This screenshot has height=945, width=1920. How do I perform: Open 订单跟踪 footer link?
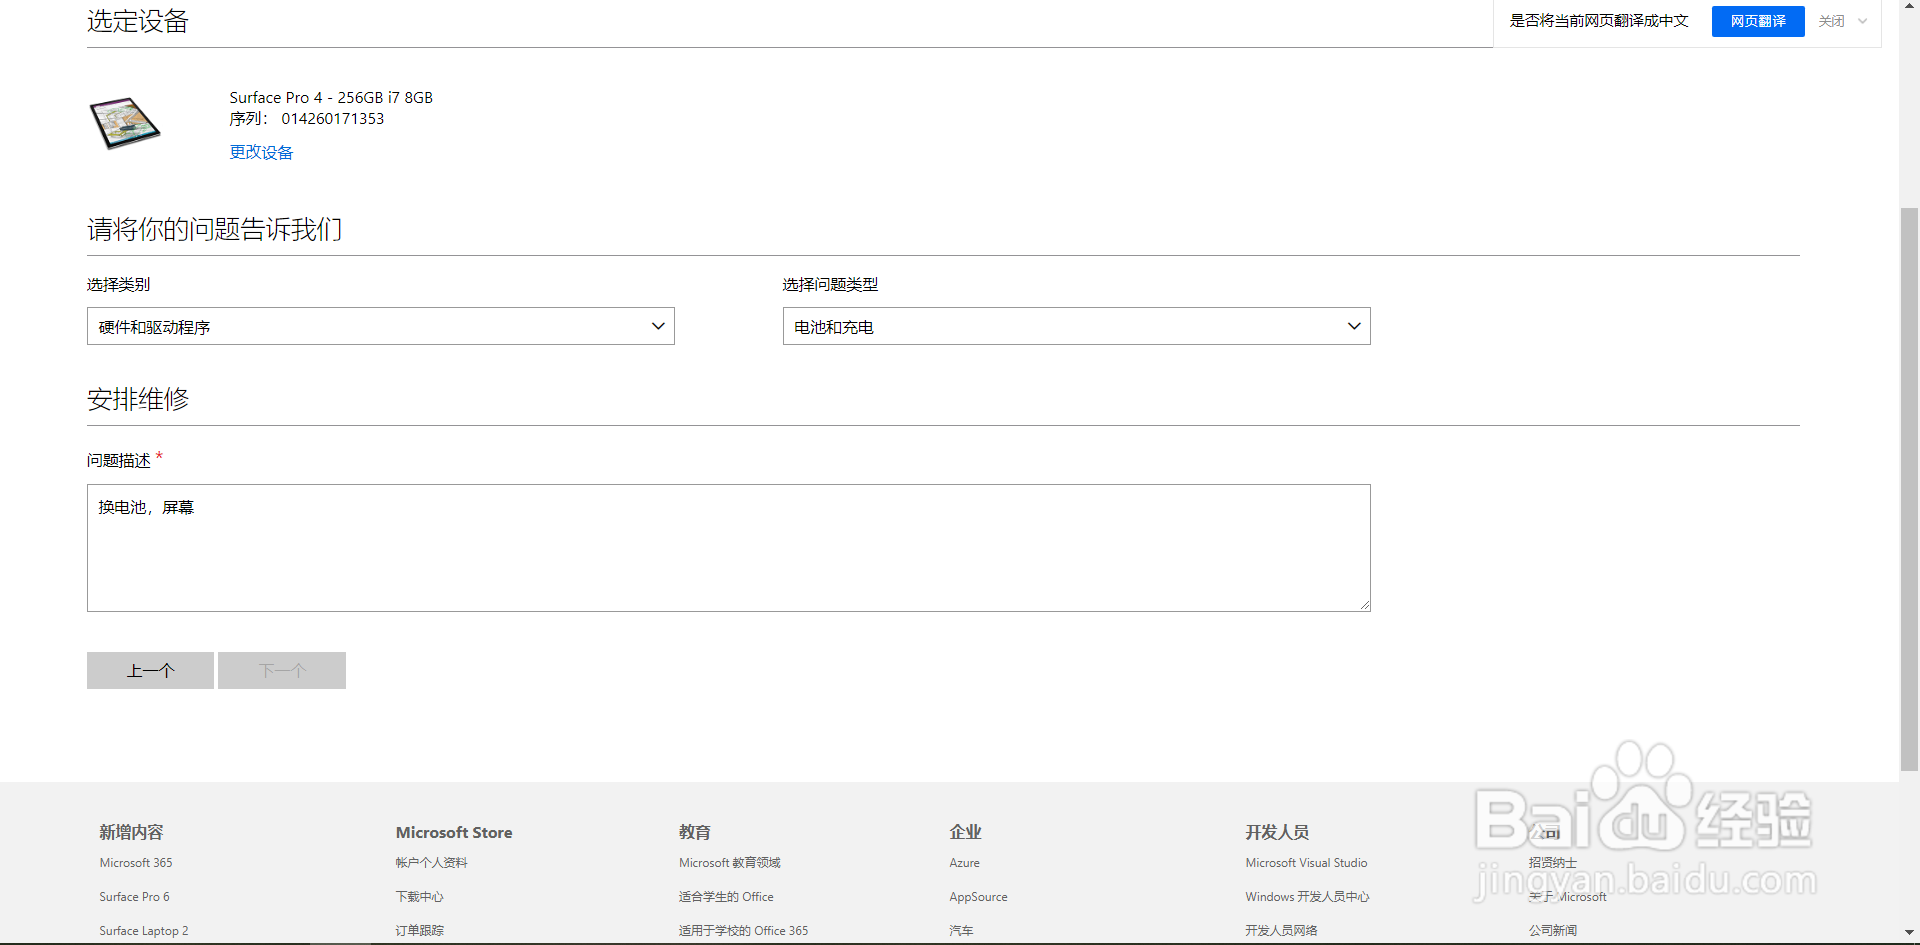(x=419, y=930)
